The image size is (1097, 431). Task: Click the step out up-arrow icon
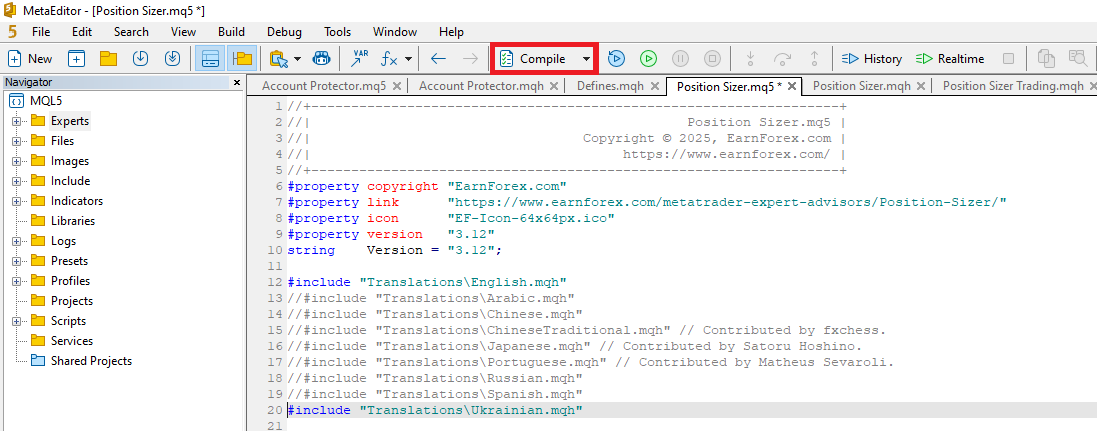(x=814, y=59)
